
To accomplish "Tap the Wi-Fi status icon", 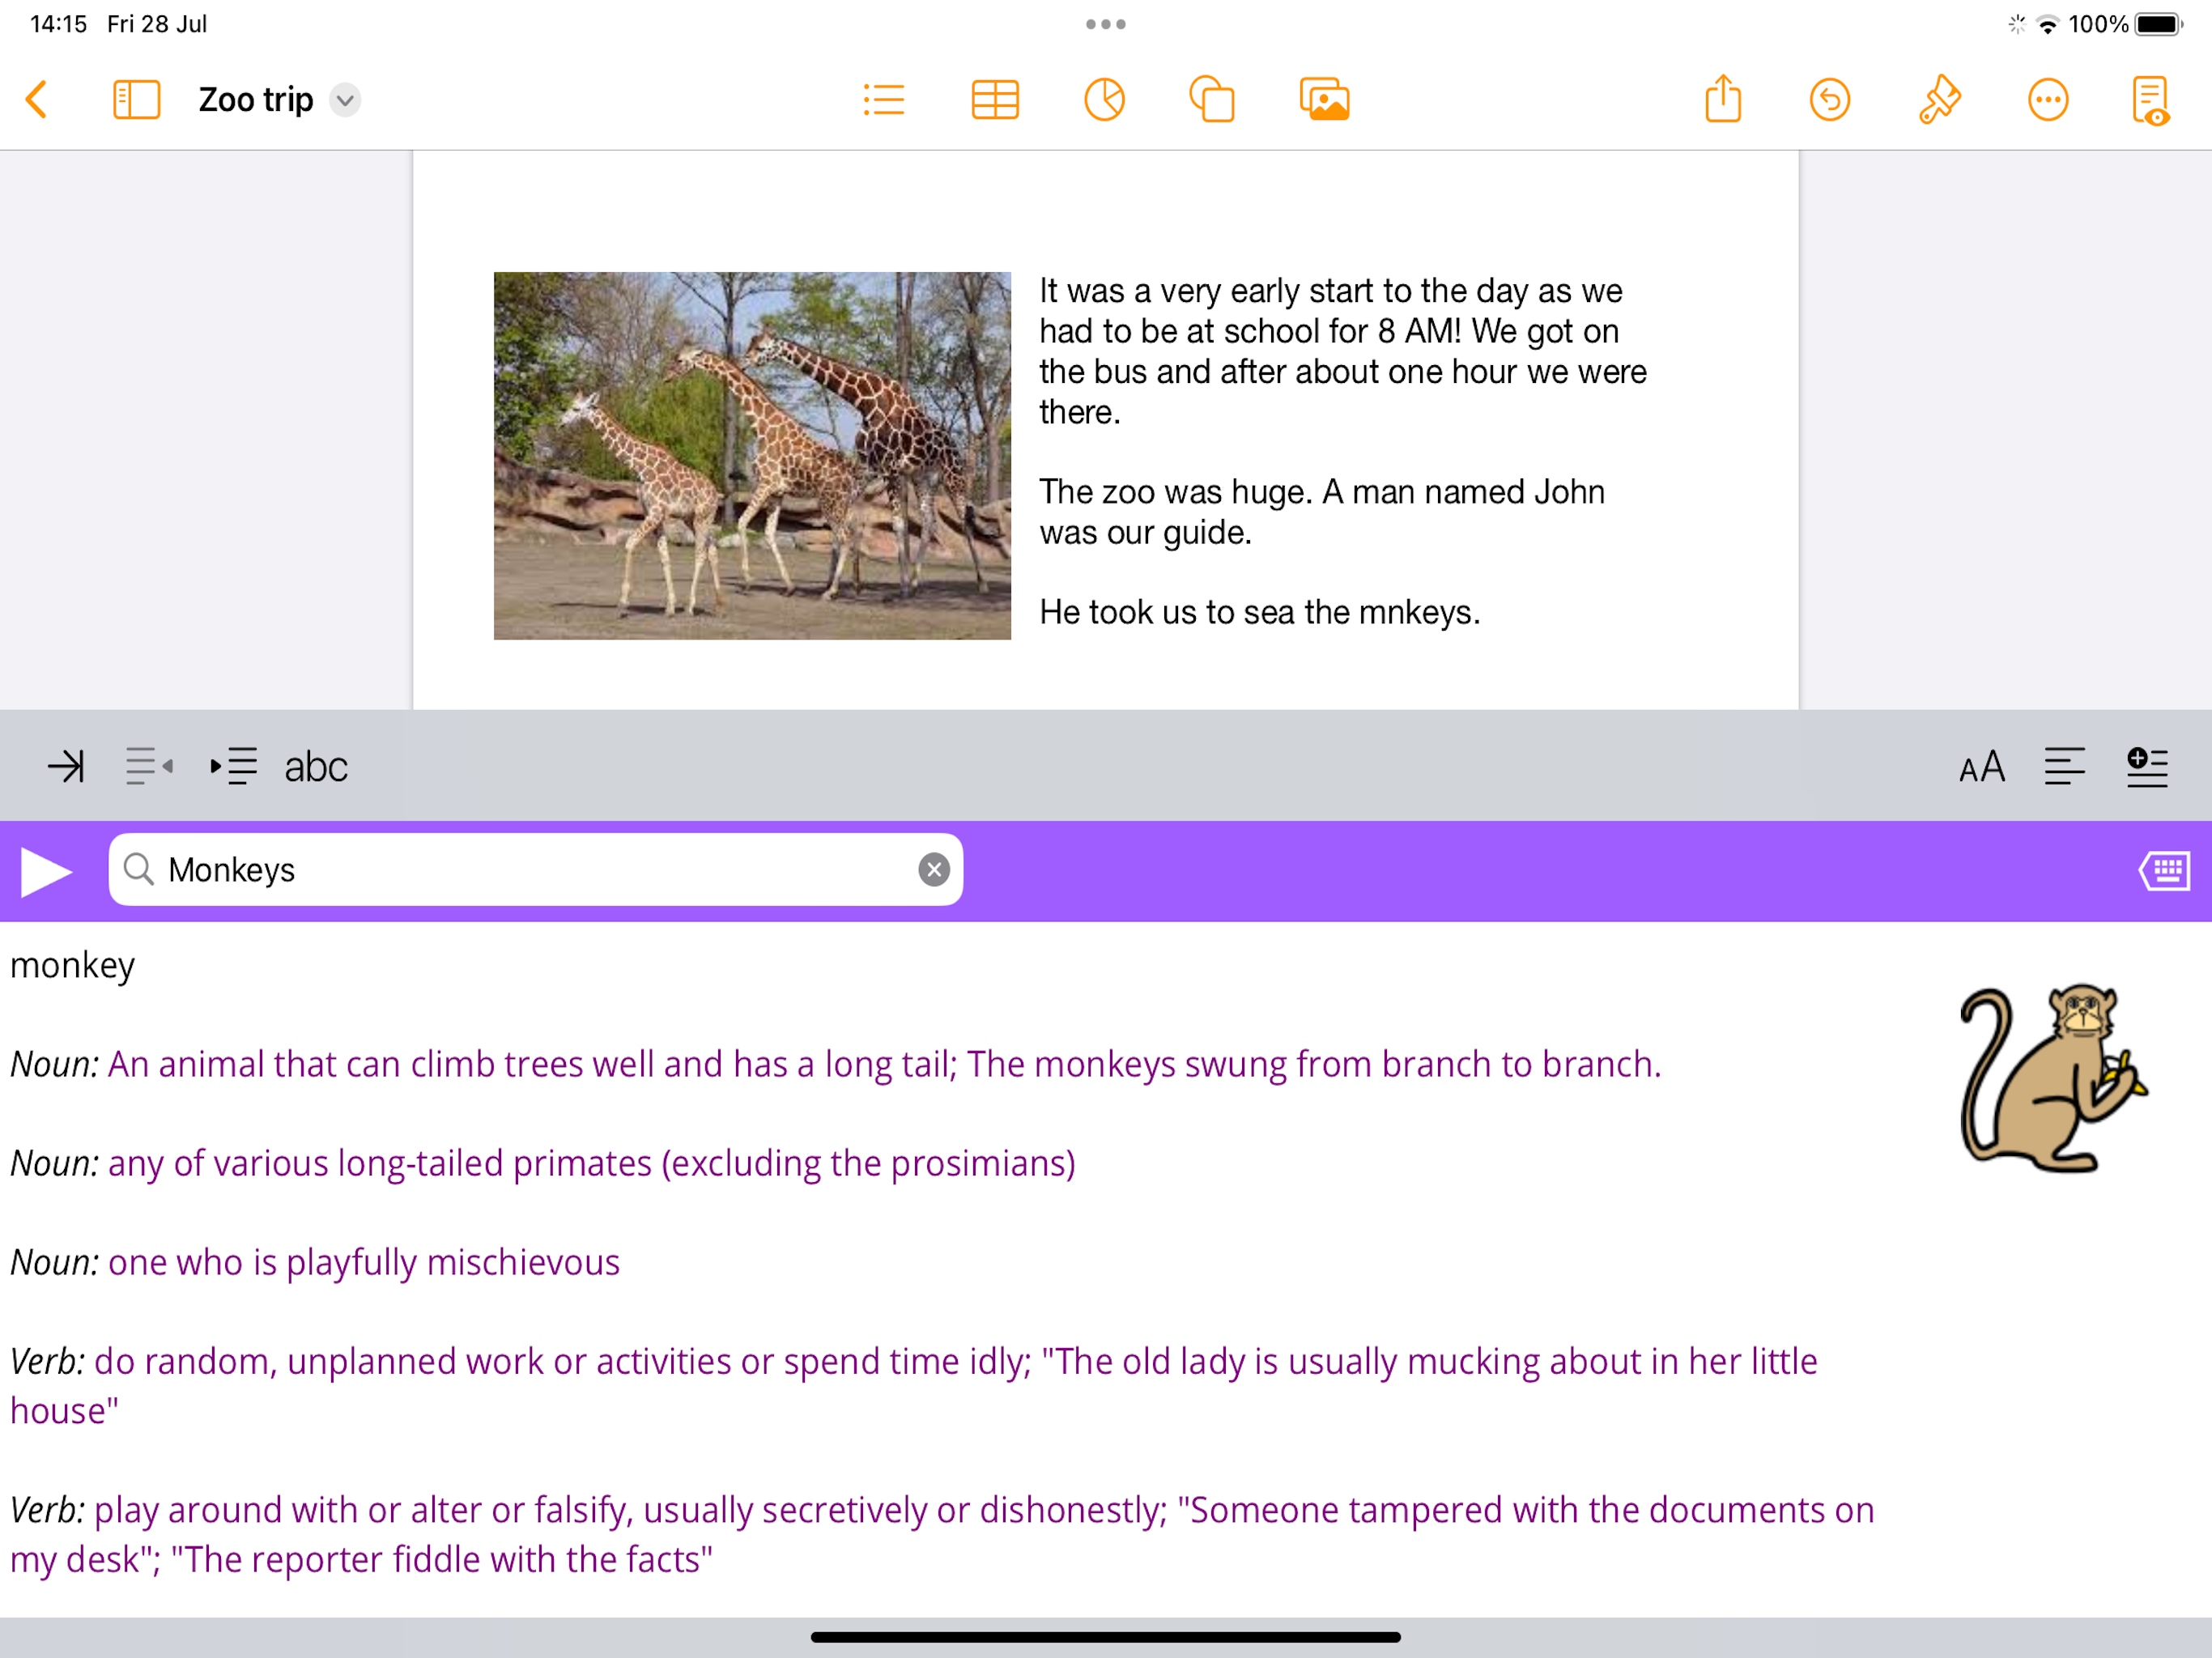I will click(x=2048, y=24).
